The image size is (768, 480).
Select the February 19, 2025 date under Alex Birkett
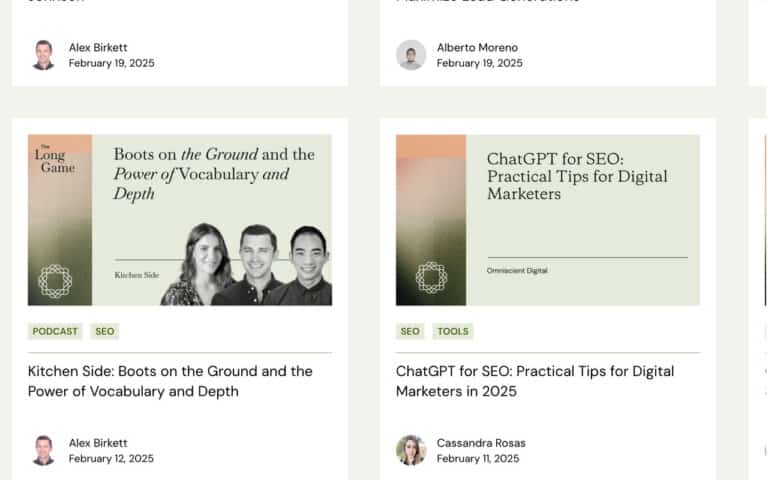(112, 63)
